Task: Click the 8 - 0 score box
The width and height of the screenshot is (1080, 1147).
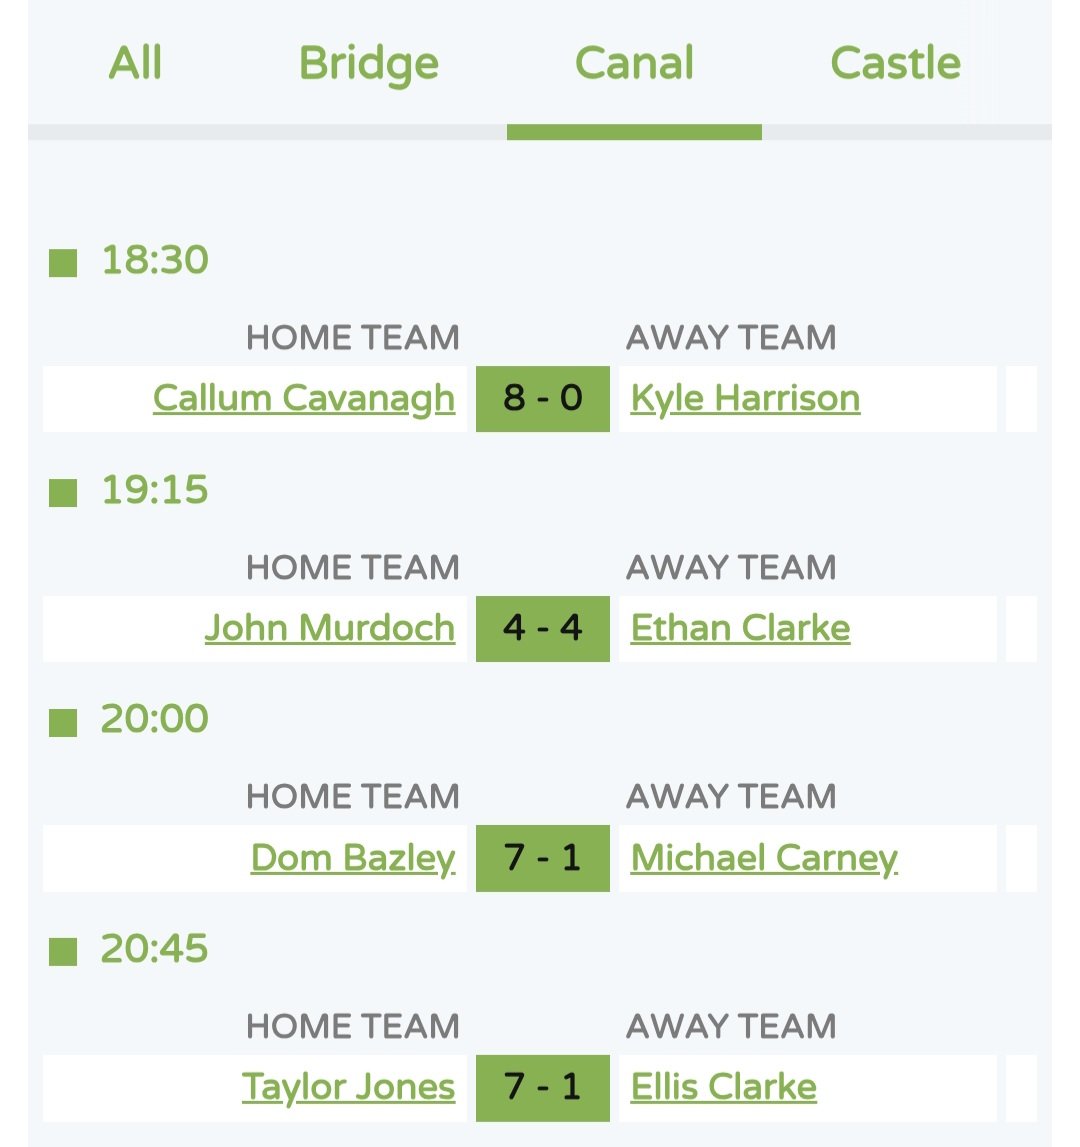Action: pyautogui.click(x=543, y=399)
